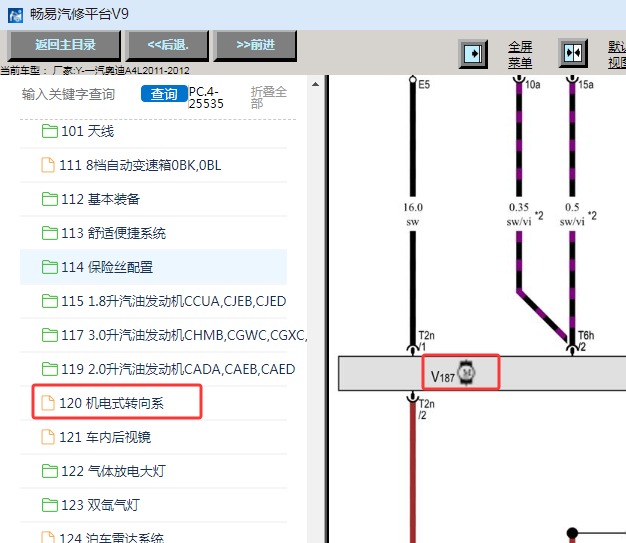This screenshot has height=543, width=626.
Task: Open the 全屏菜单 link
Action: (x=520, y=55)
